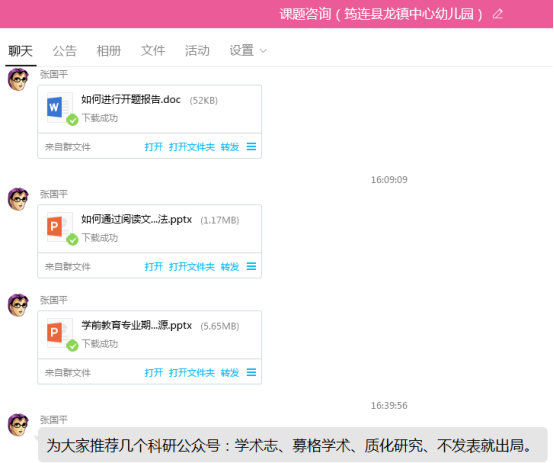Switch to the 文件 tab

(153, 51)
